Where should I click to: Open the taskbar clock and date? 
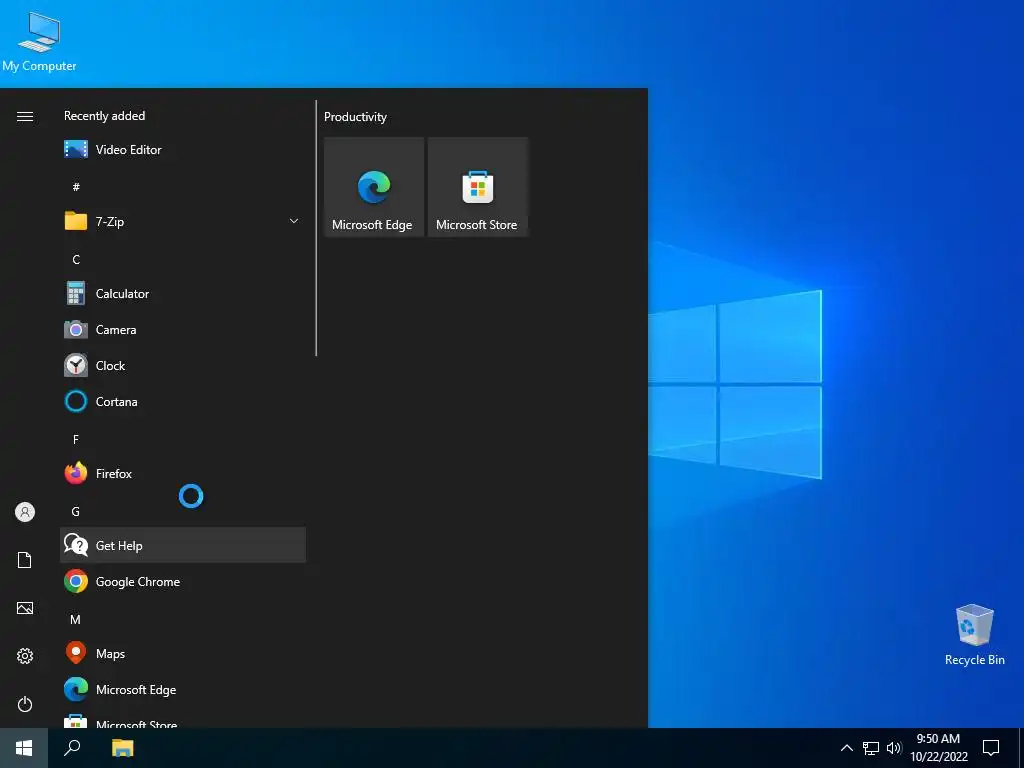[x=938, y=748]
